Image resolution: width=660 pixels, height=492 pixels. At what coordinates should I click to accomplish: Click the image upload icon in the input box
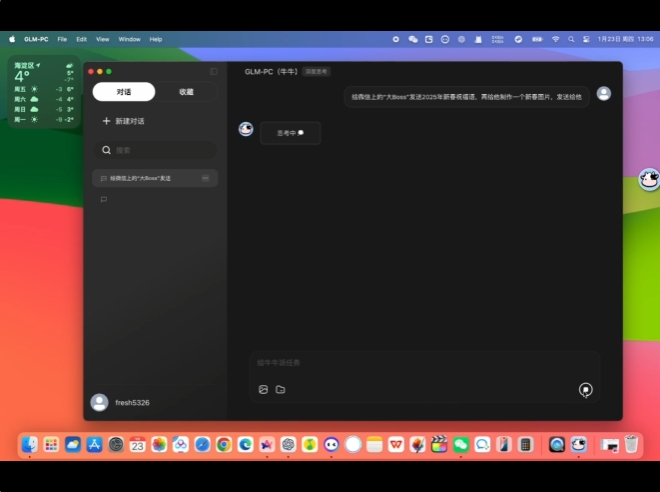pos(263,389)
